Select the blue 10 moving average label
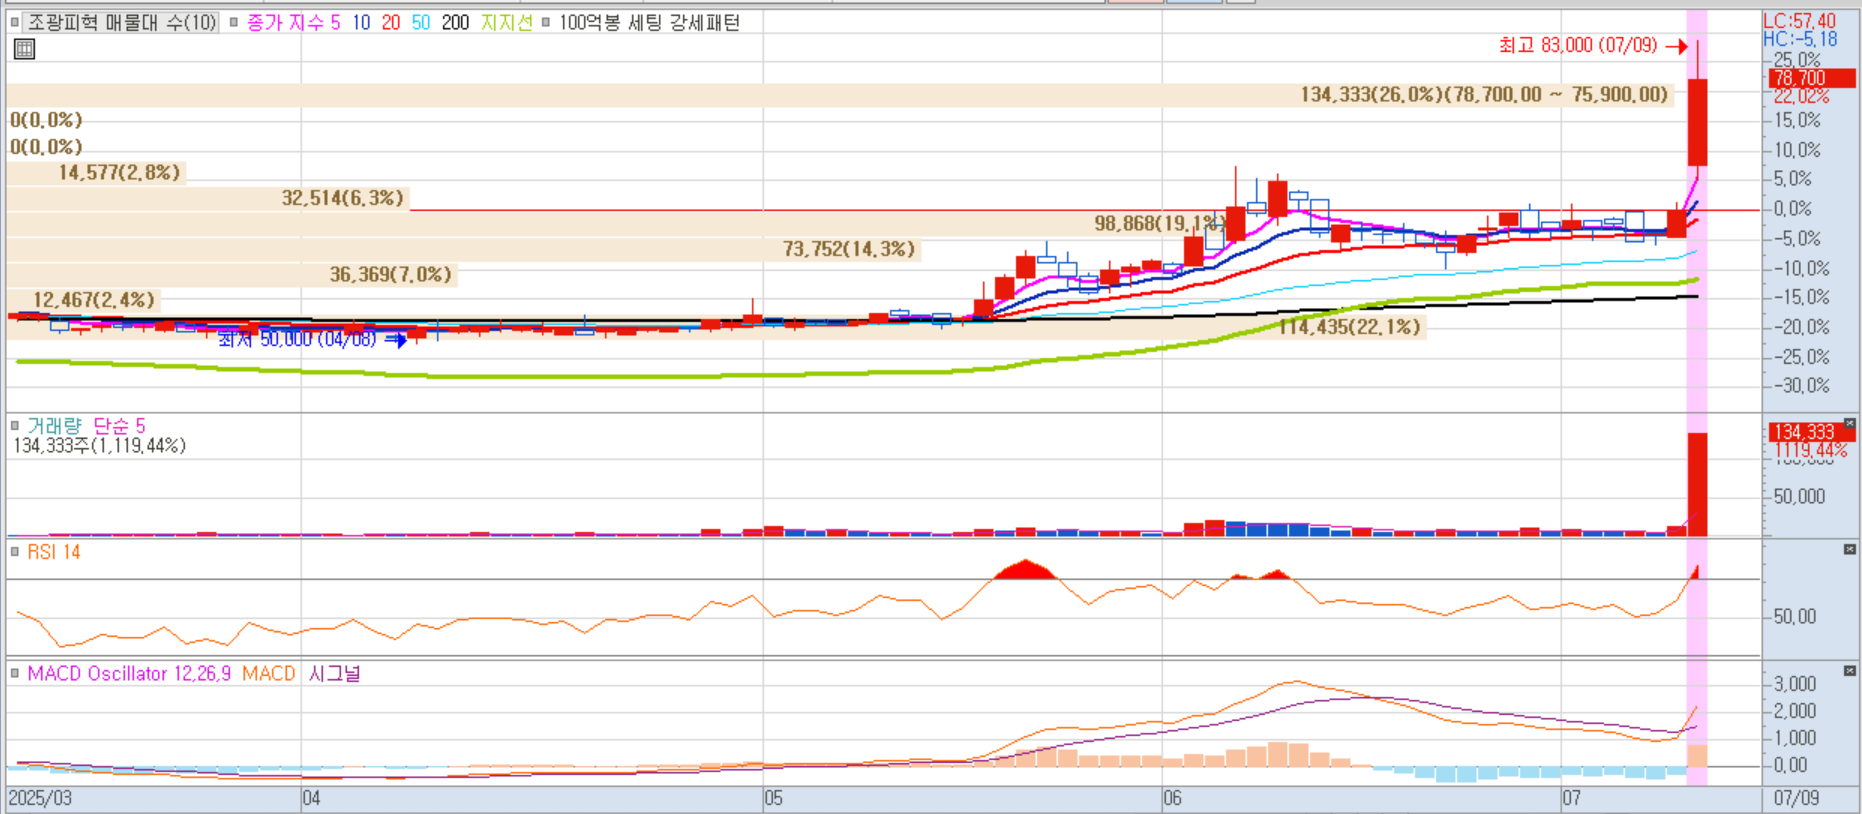 coord(361,22)
